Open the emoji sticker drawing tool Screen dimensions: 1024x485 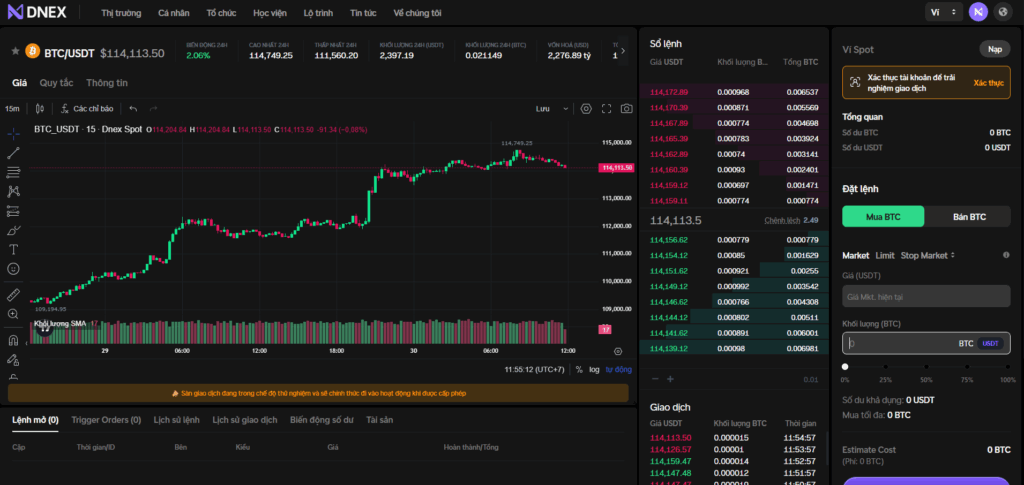coord(14,269)
